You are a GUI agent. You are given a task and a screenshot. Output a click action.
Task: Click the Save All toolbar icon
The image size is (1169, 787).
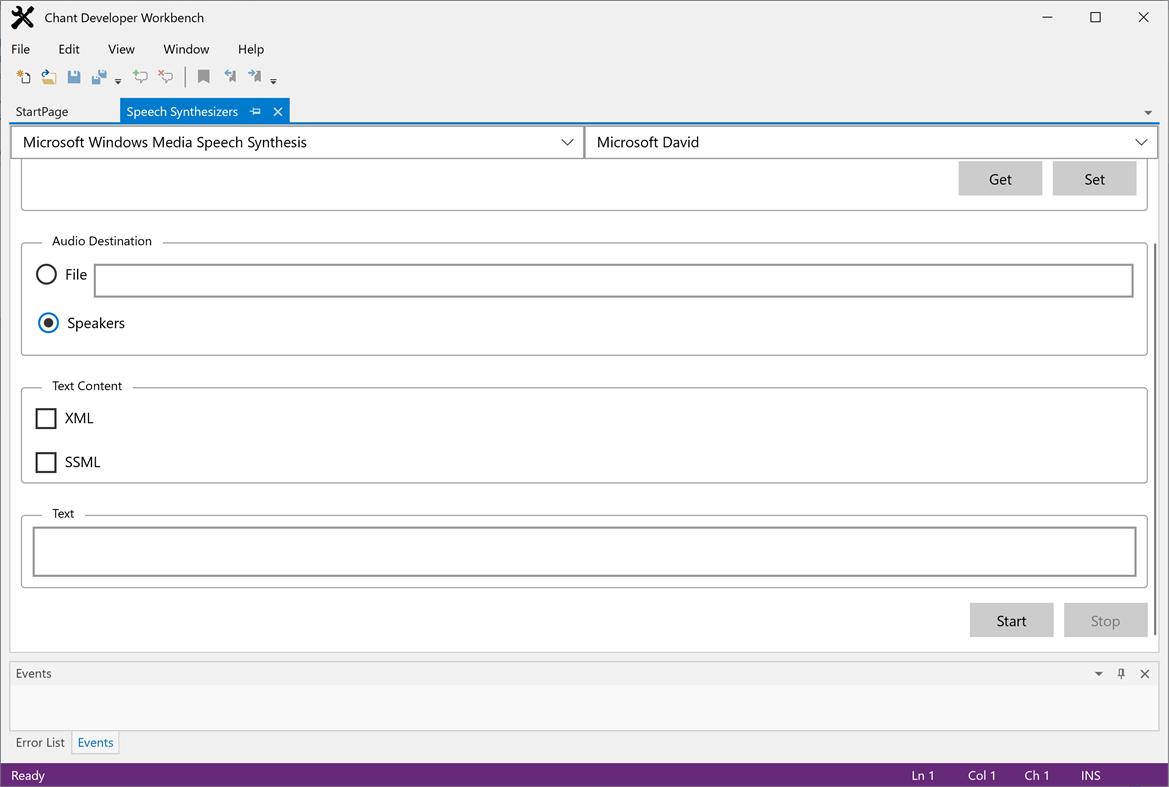click(98, 77)
